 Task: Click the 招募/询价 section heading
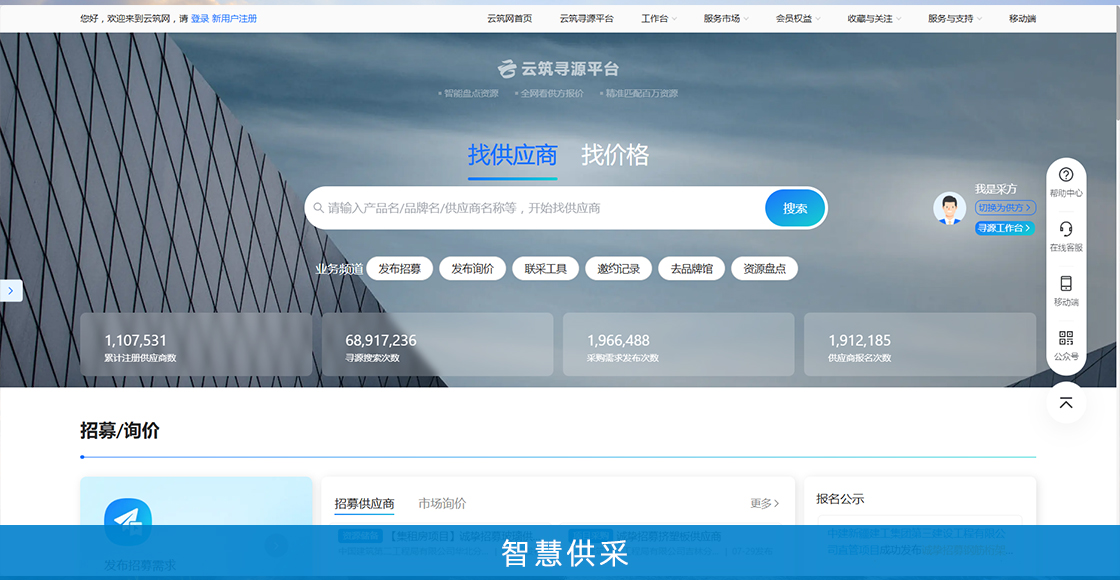[x=120, y=431]
